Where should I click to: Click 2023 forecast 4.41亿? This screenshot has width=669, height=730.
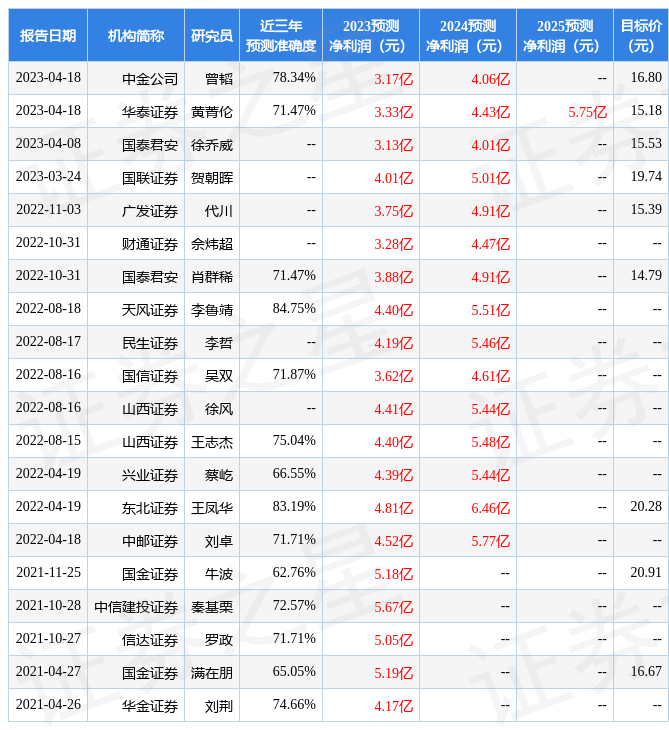pyautogui.click(x=393, y=410)
